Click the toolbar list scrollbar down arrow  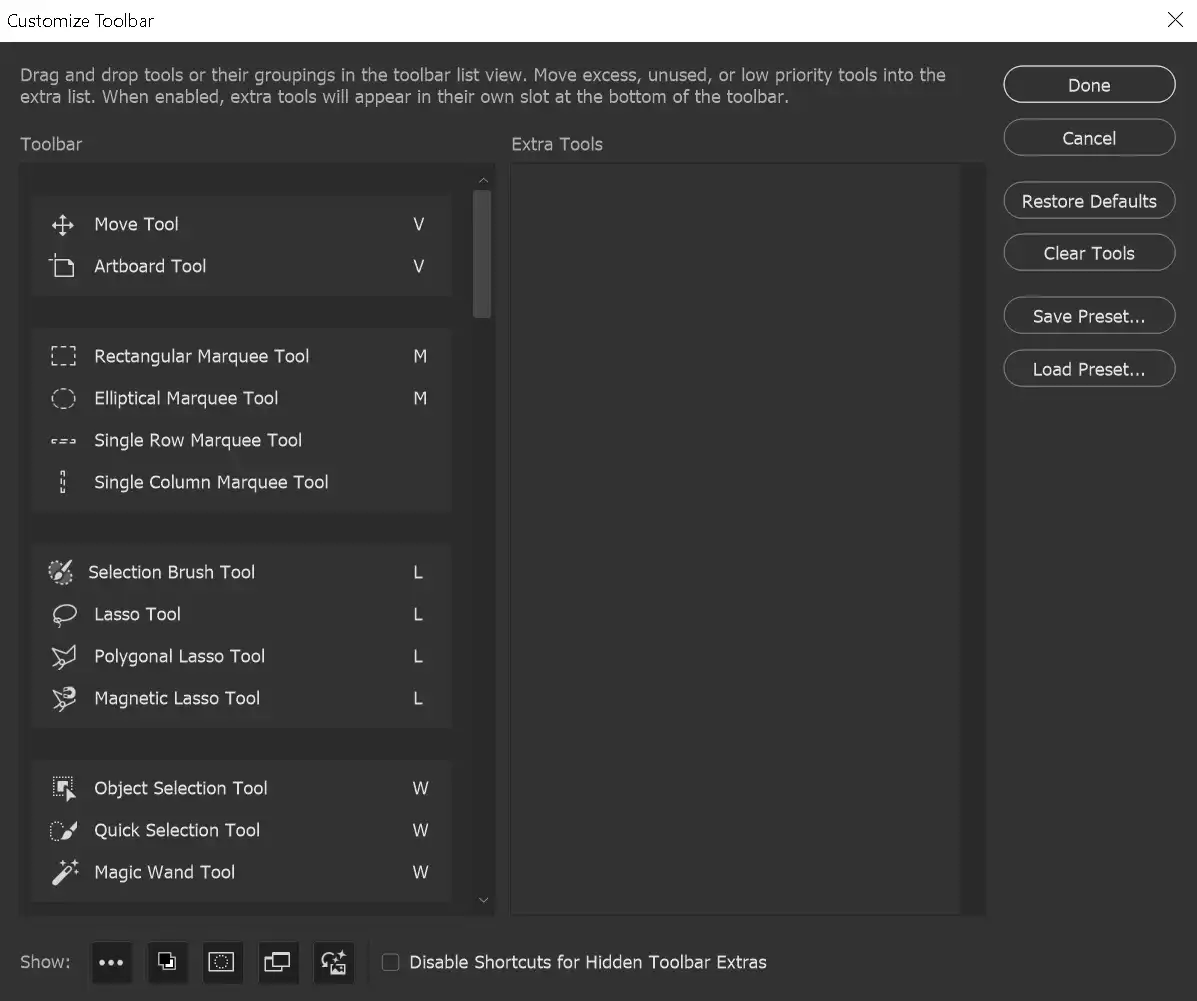(483, 899)
